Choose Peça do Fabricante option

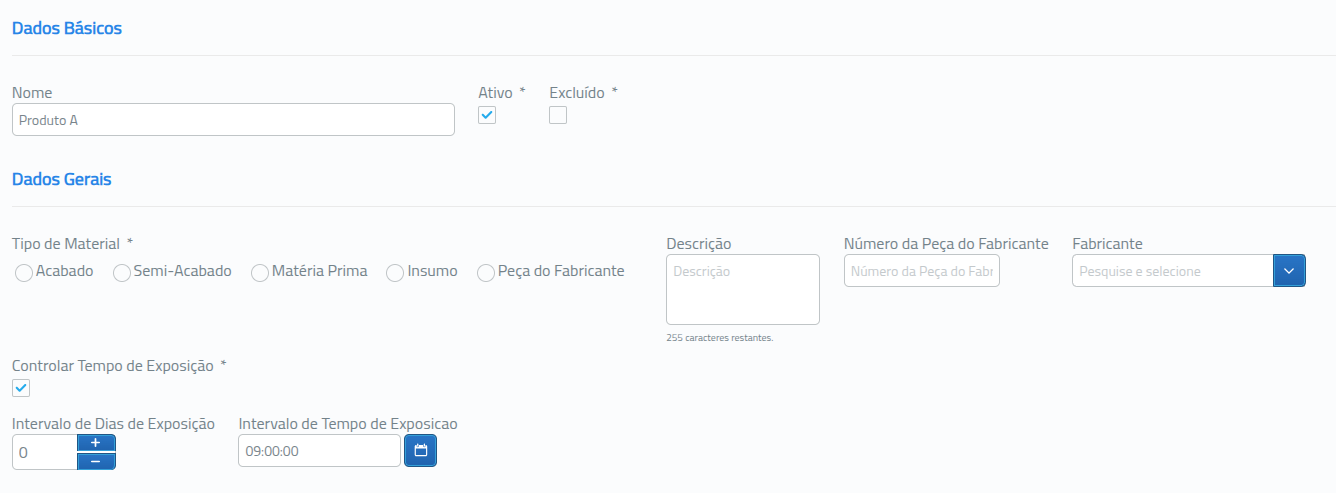[x=486, y=272]
